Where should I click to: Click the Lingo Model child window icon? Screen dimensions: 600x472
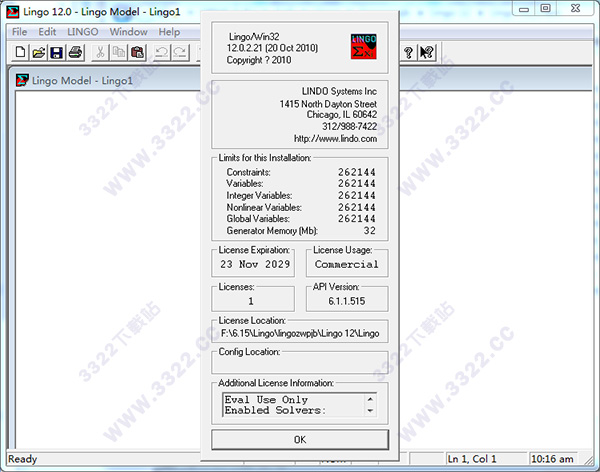point(22,80)
